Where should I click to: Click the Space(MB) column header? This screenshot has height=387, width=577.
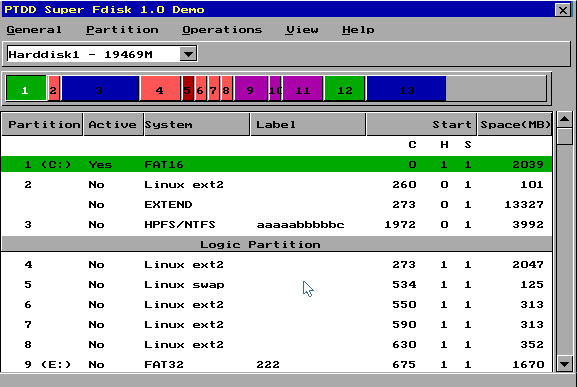(x=514, y=124)
